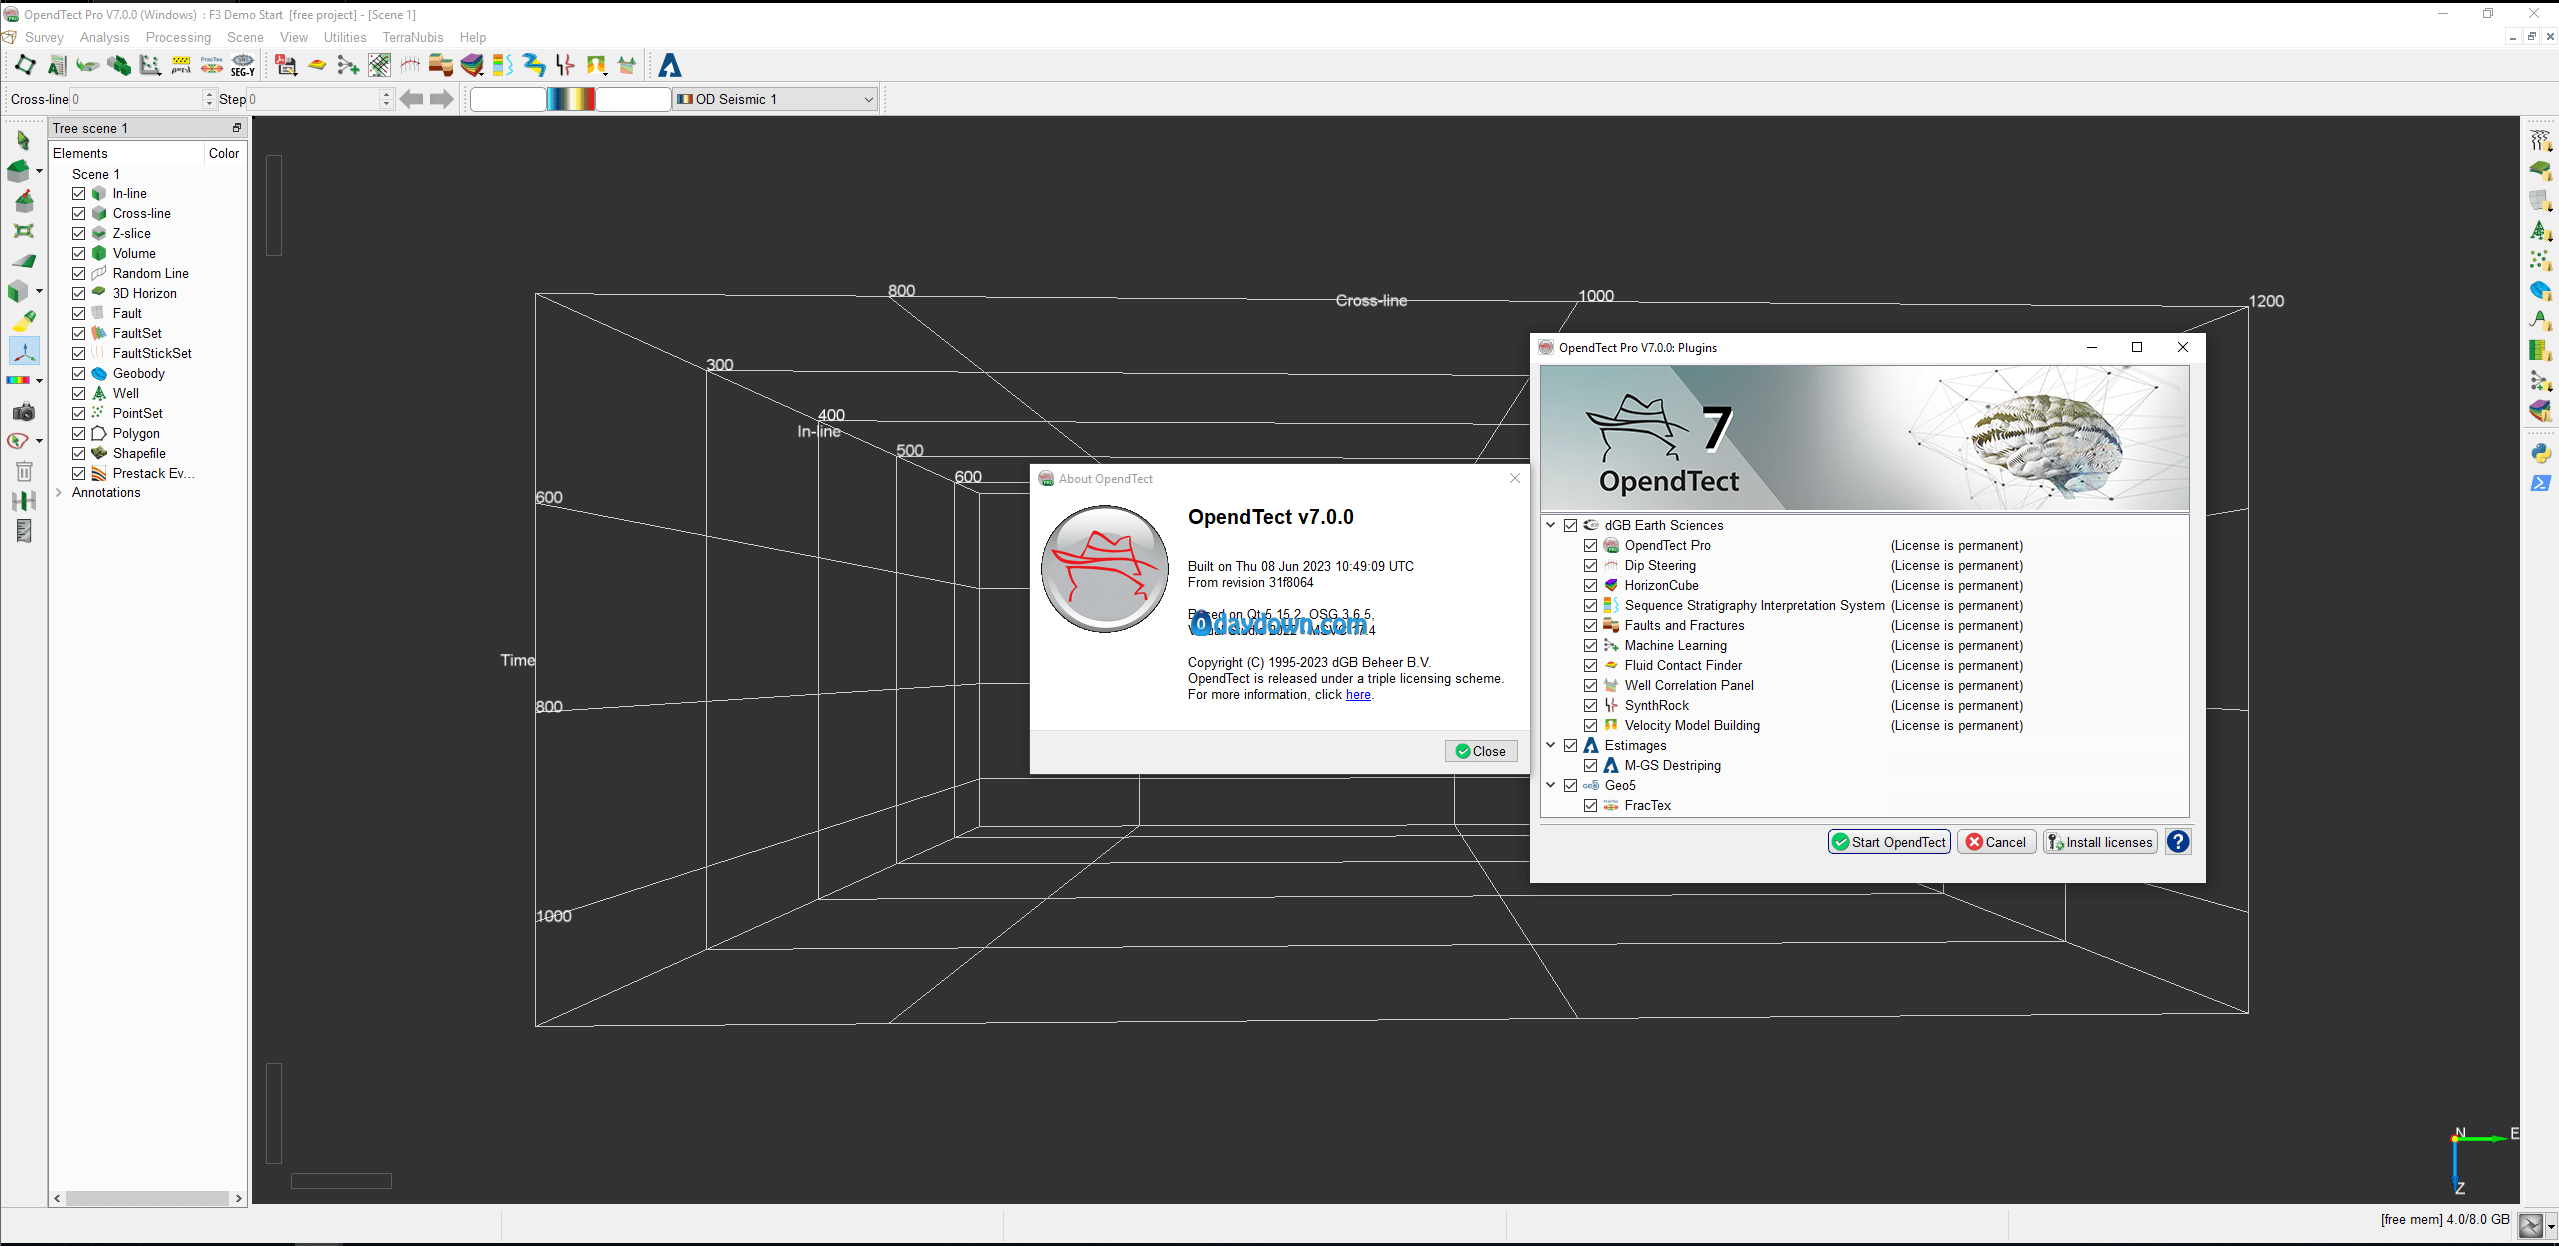Open the color bar settings dropdown arrow
The height and width of the screenshot is (1246, 2559).
tap(39, 381)
